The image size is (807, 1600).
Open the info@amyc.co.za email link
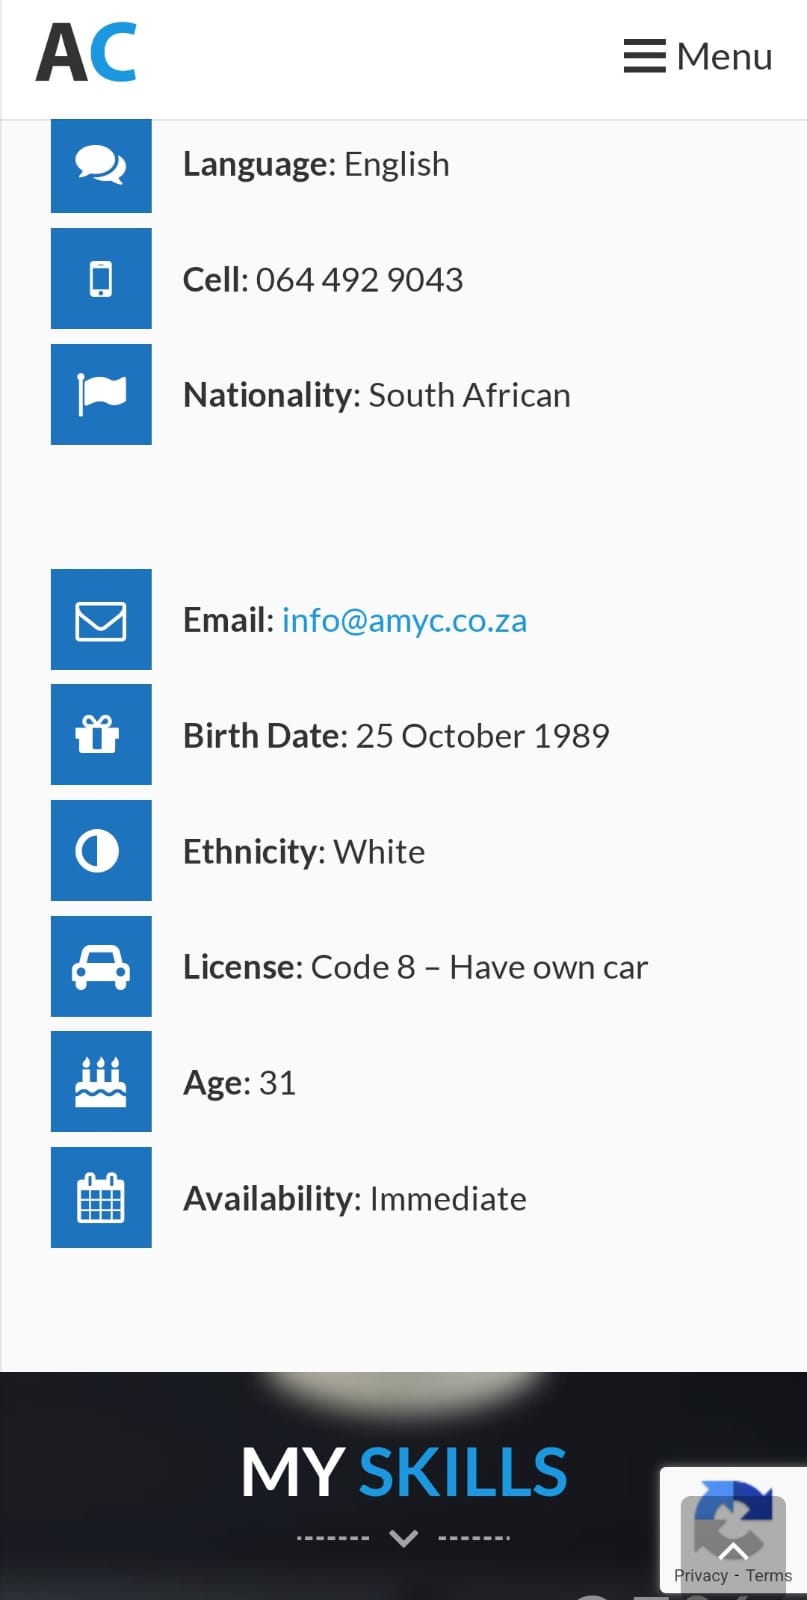coord(404,621)
